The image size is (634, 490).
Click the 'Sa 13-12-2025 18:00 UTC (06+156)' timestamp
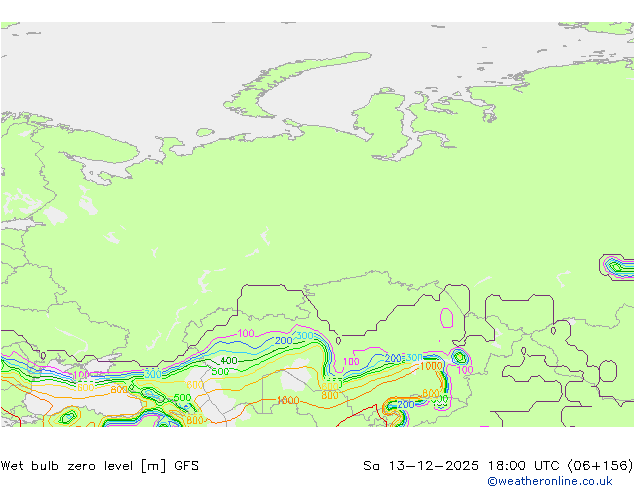(x=498, y=466)
